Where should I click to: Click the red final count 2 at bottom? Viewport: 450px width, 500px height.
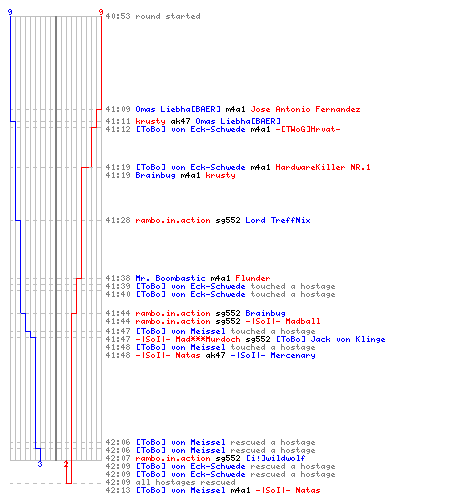pos(66,464)
